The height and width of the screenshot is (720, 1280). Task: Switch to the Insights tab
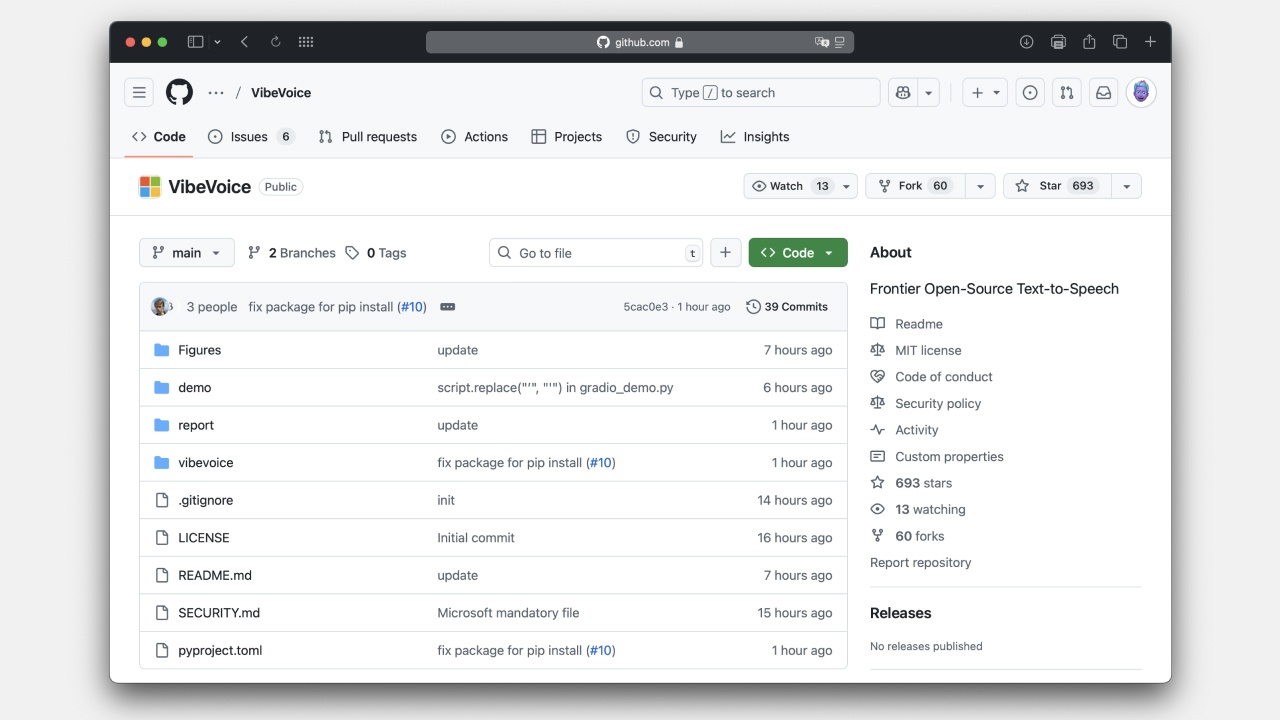point(755,137)
